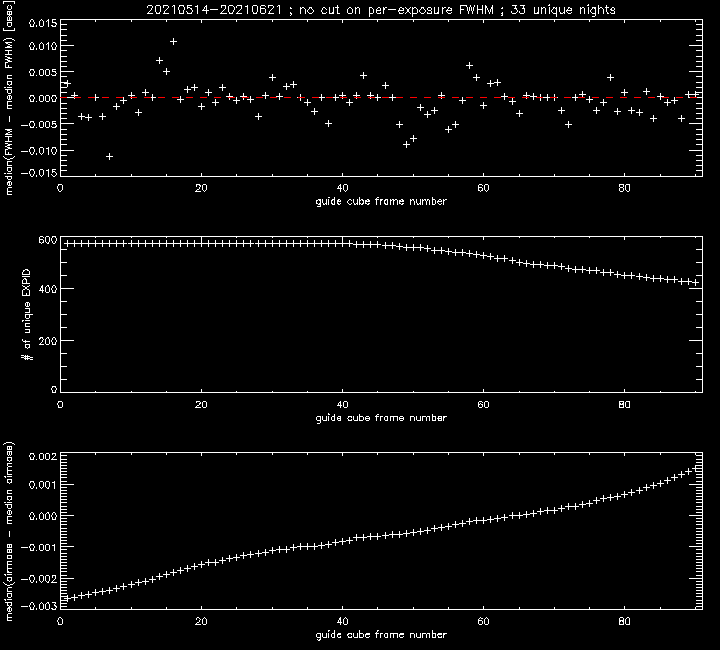Click the '0.000' tick label on the airmass plot

point(43,516)
